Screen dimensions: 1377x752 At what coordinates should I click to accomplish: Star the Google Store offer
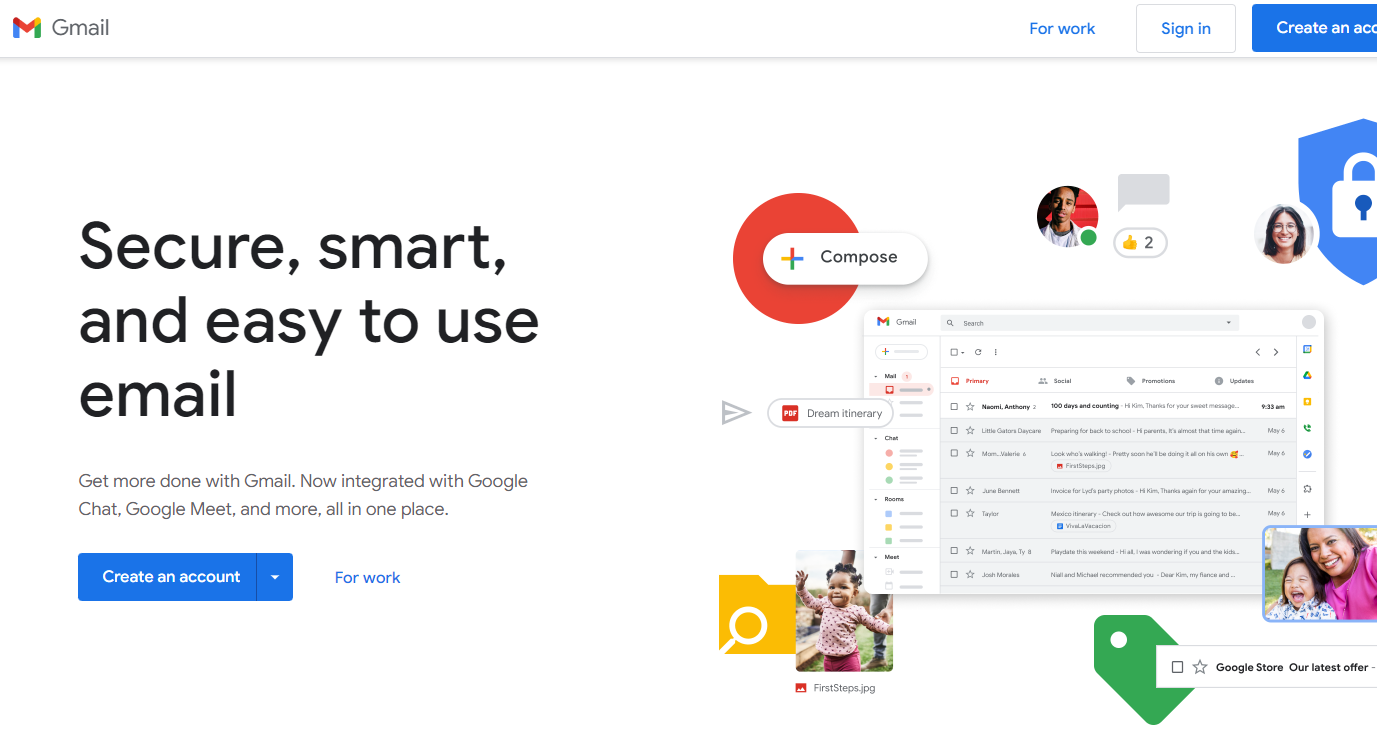click(1200, 667)
